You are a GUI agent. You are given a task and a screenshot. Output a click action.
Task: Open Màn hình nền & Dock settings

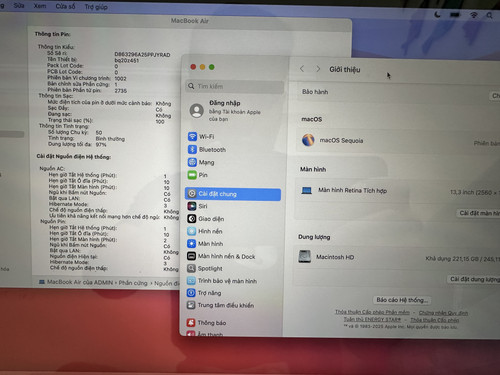tap(221, 257)
